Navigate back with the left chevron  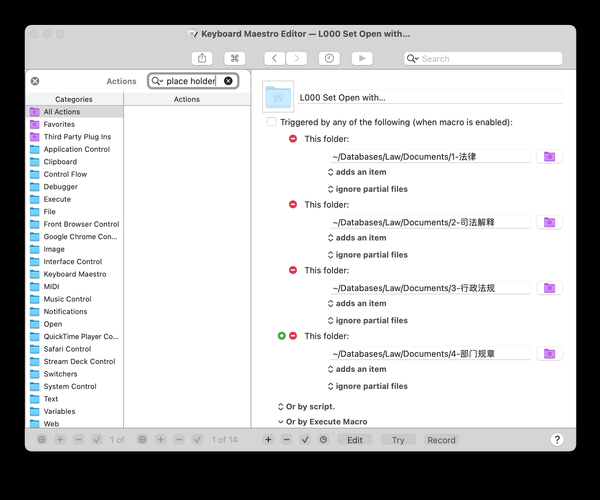[x=275, y=59]
